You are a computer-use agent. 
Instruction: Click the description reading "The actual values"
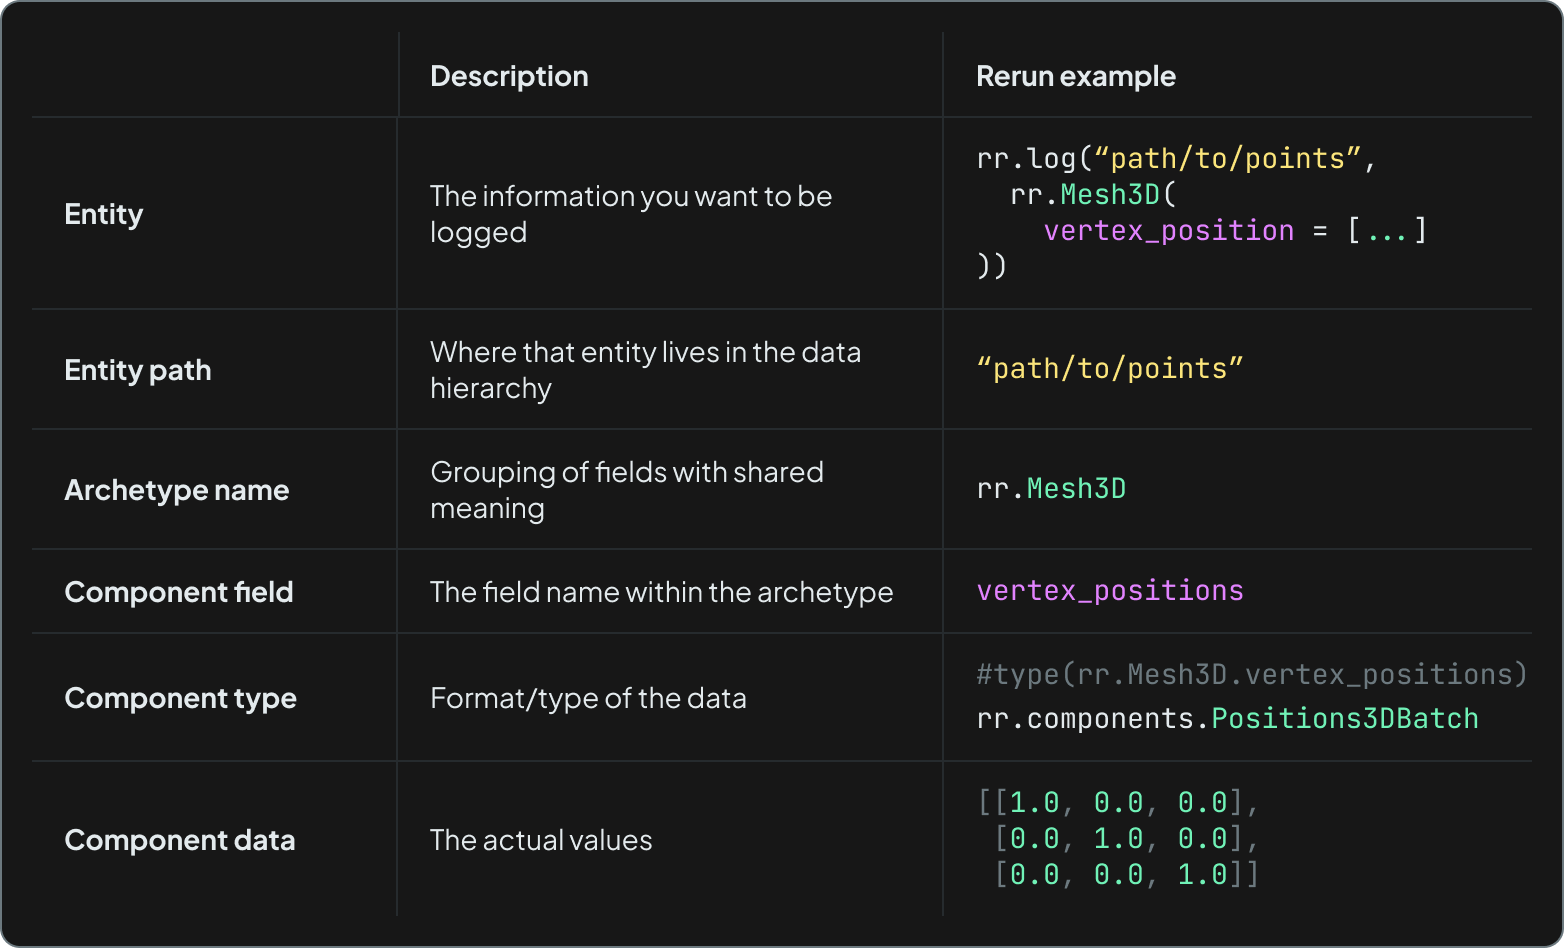(540, 839)
